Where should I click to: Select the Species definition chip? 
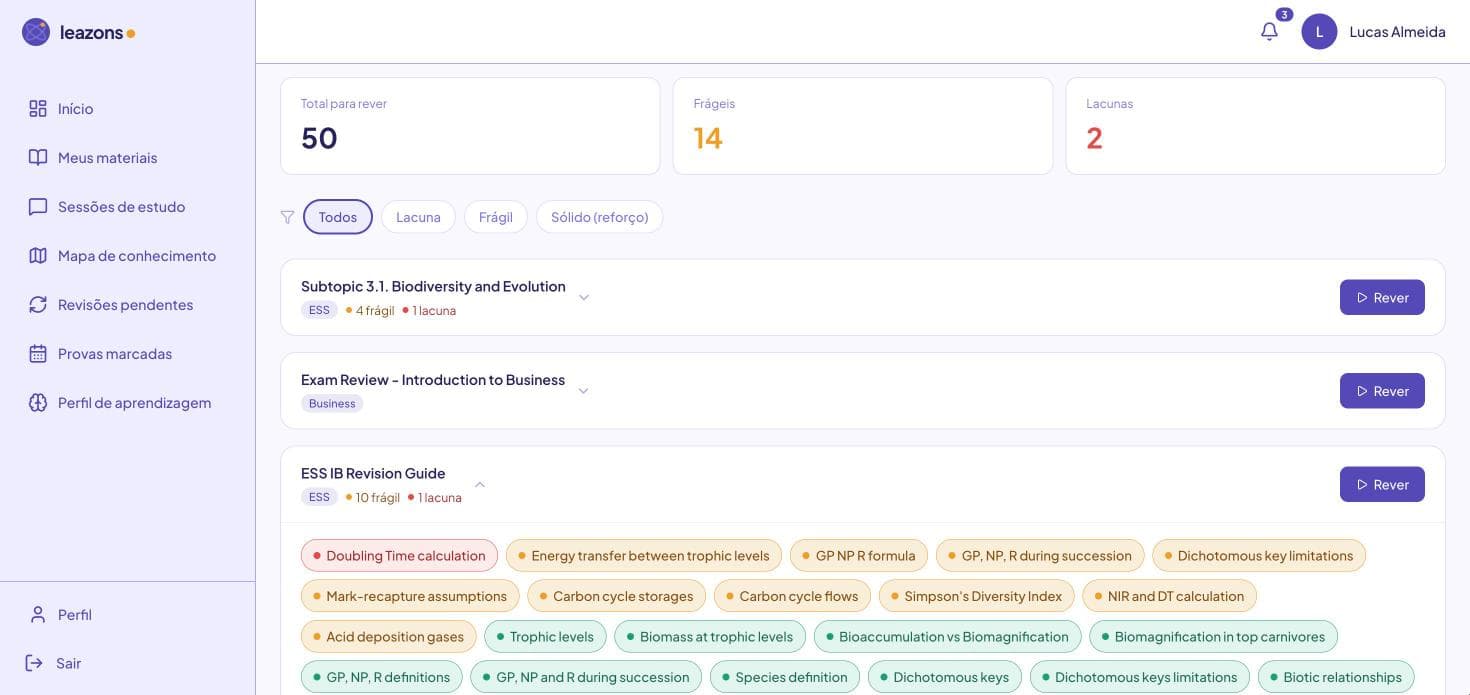click(785, 677)
